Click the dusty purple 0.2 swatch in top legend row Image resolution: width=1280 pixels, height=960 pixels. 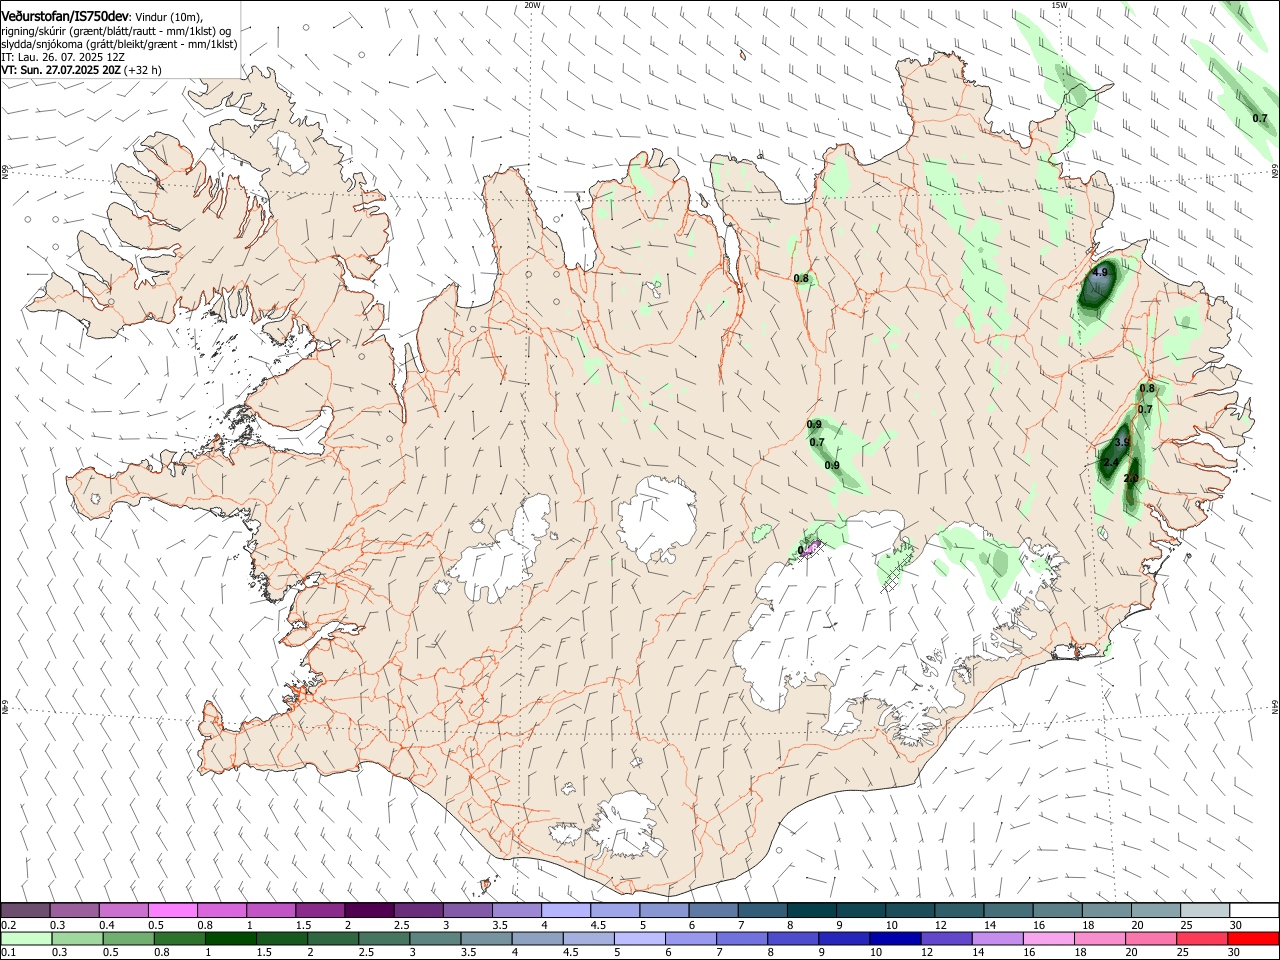click(26, 911)
